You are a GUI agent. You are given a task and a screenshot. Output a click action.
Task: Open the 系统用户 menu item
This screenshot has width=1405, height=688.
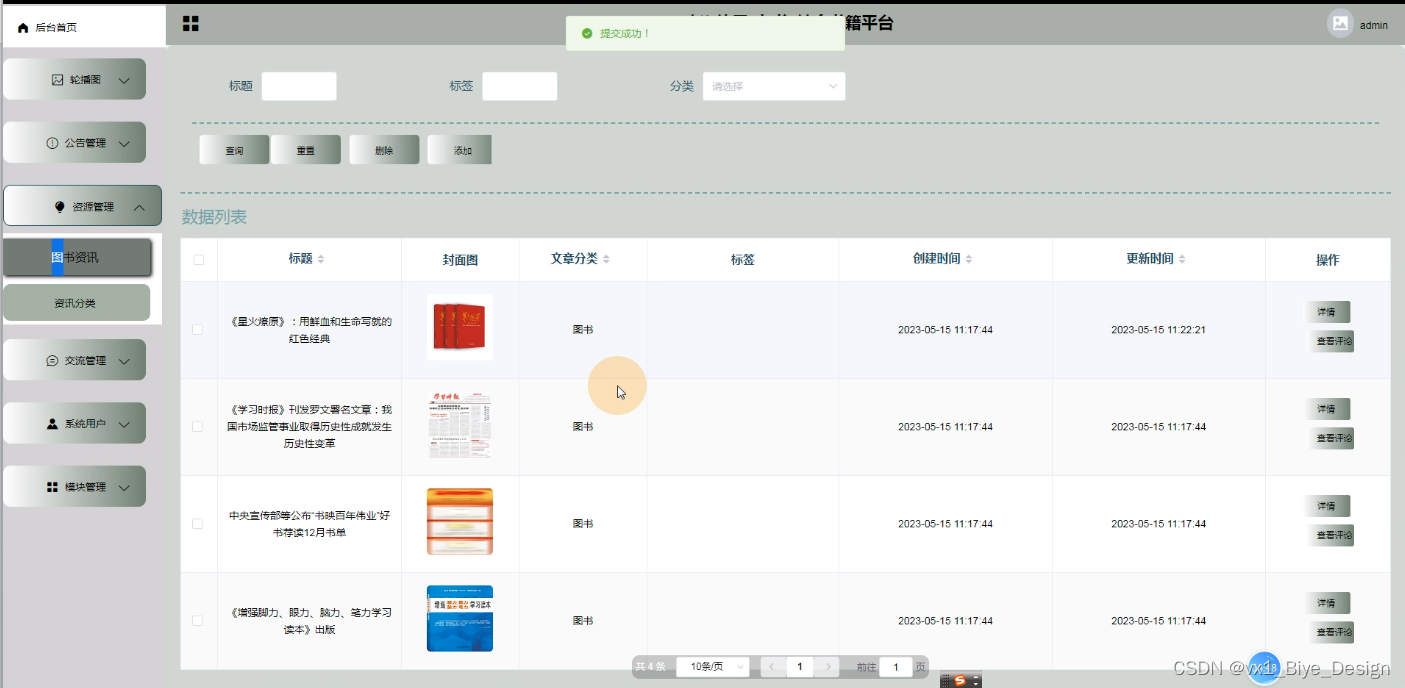75,424
